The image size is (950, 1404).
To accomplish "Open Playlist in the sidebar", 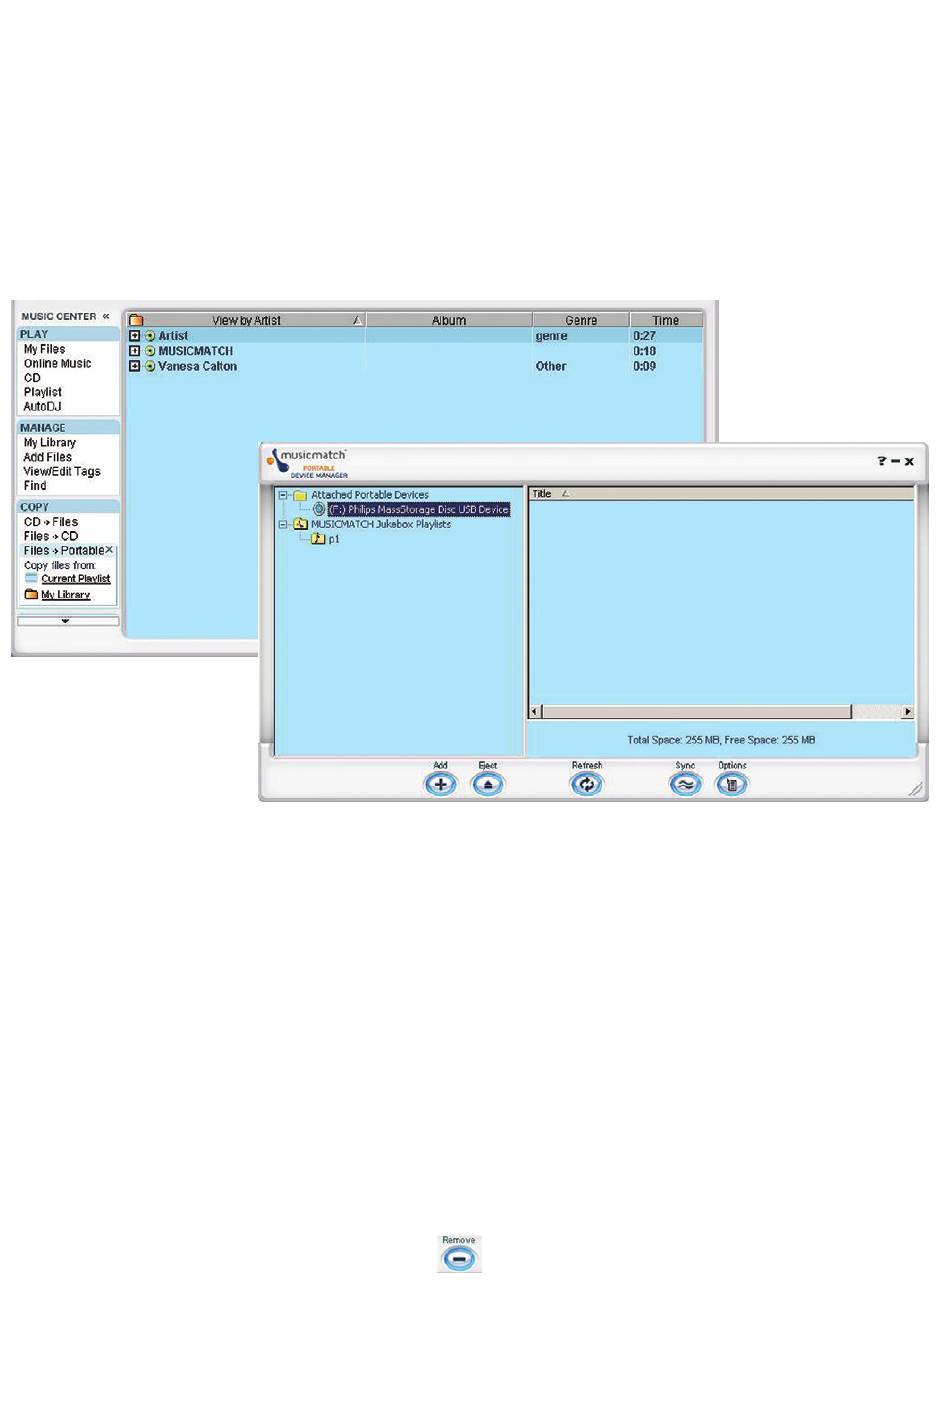I will point(43,392).
